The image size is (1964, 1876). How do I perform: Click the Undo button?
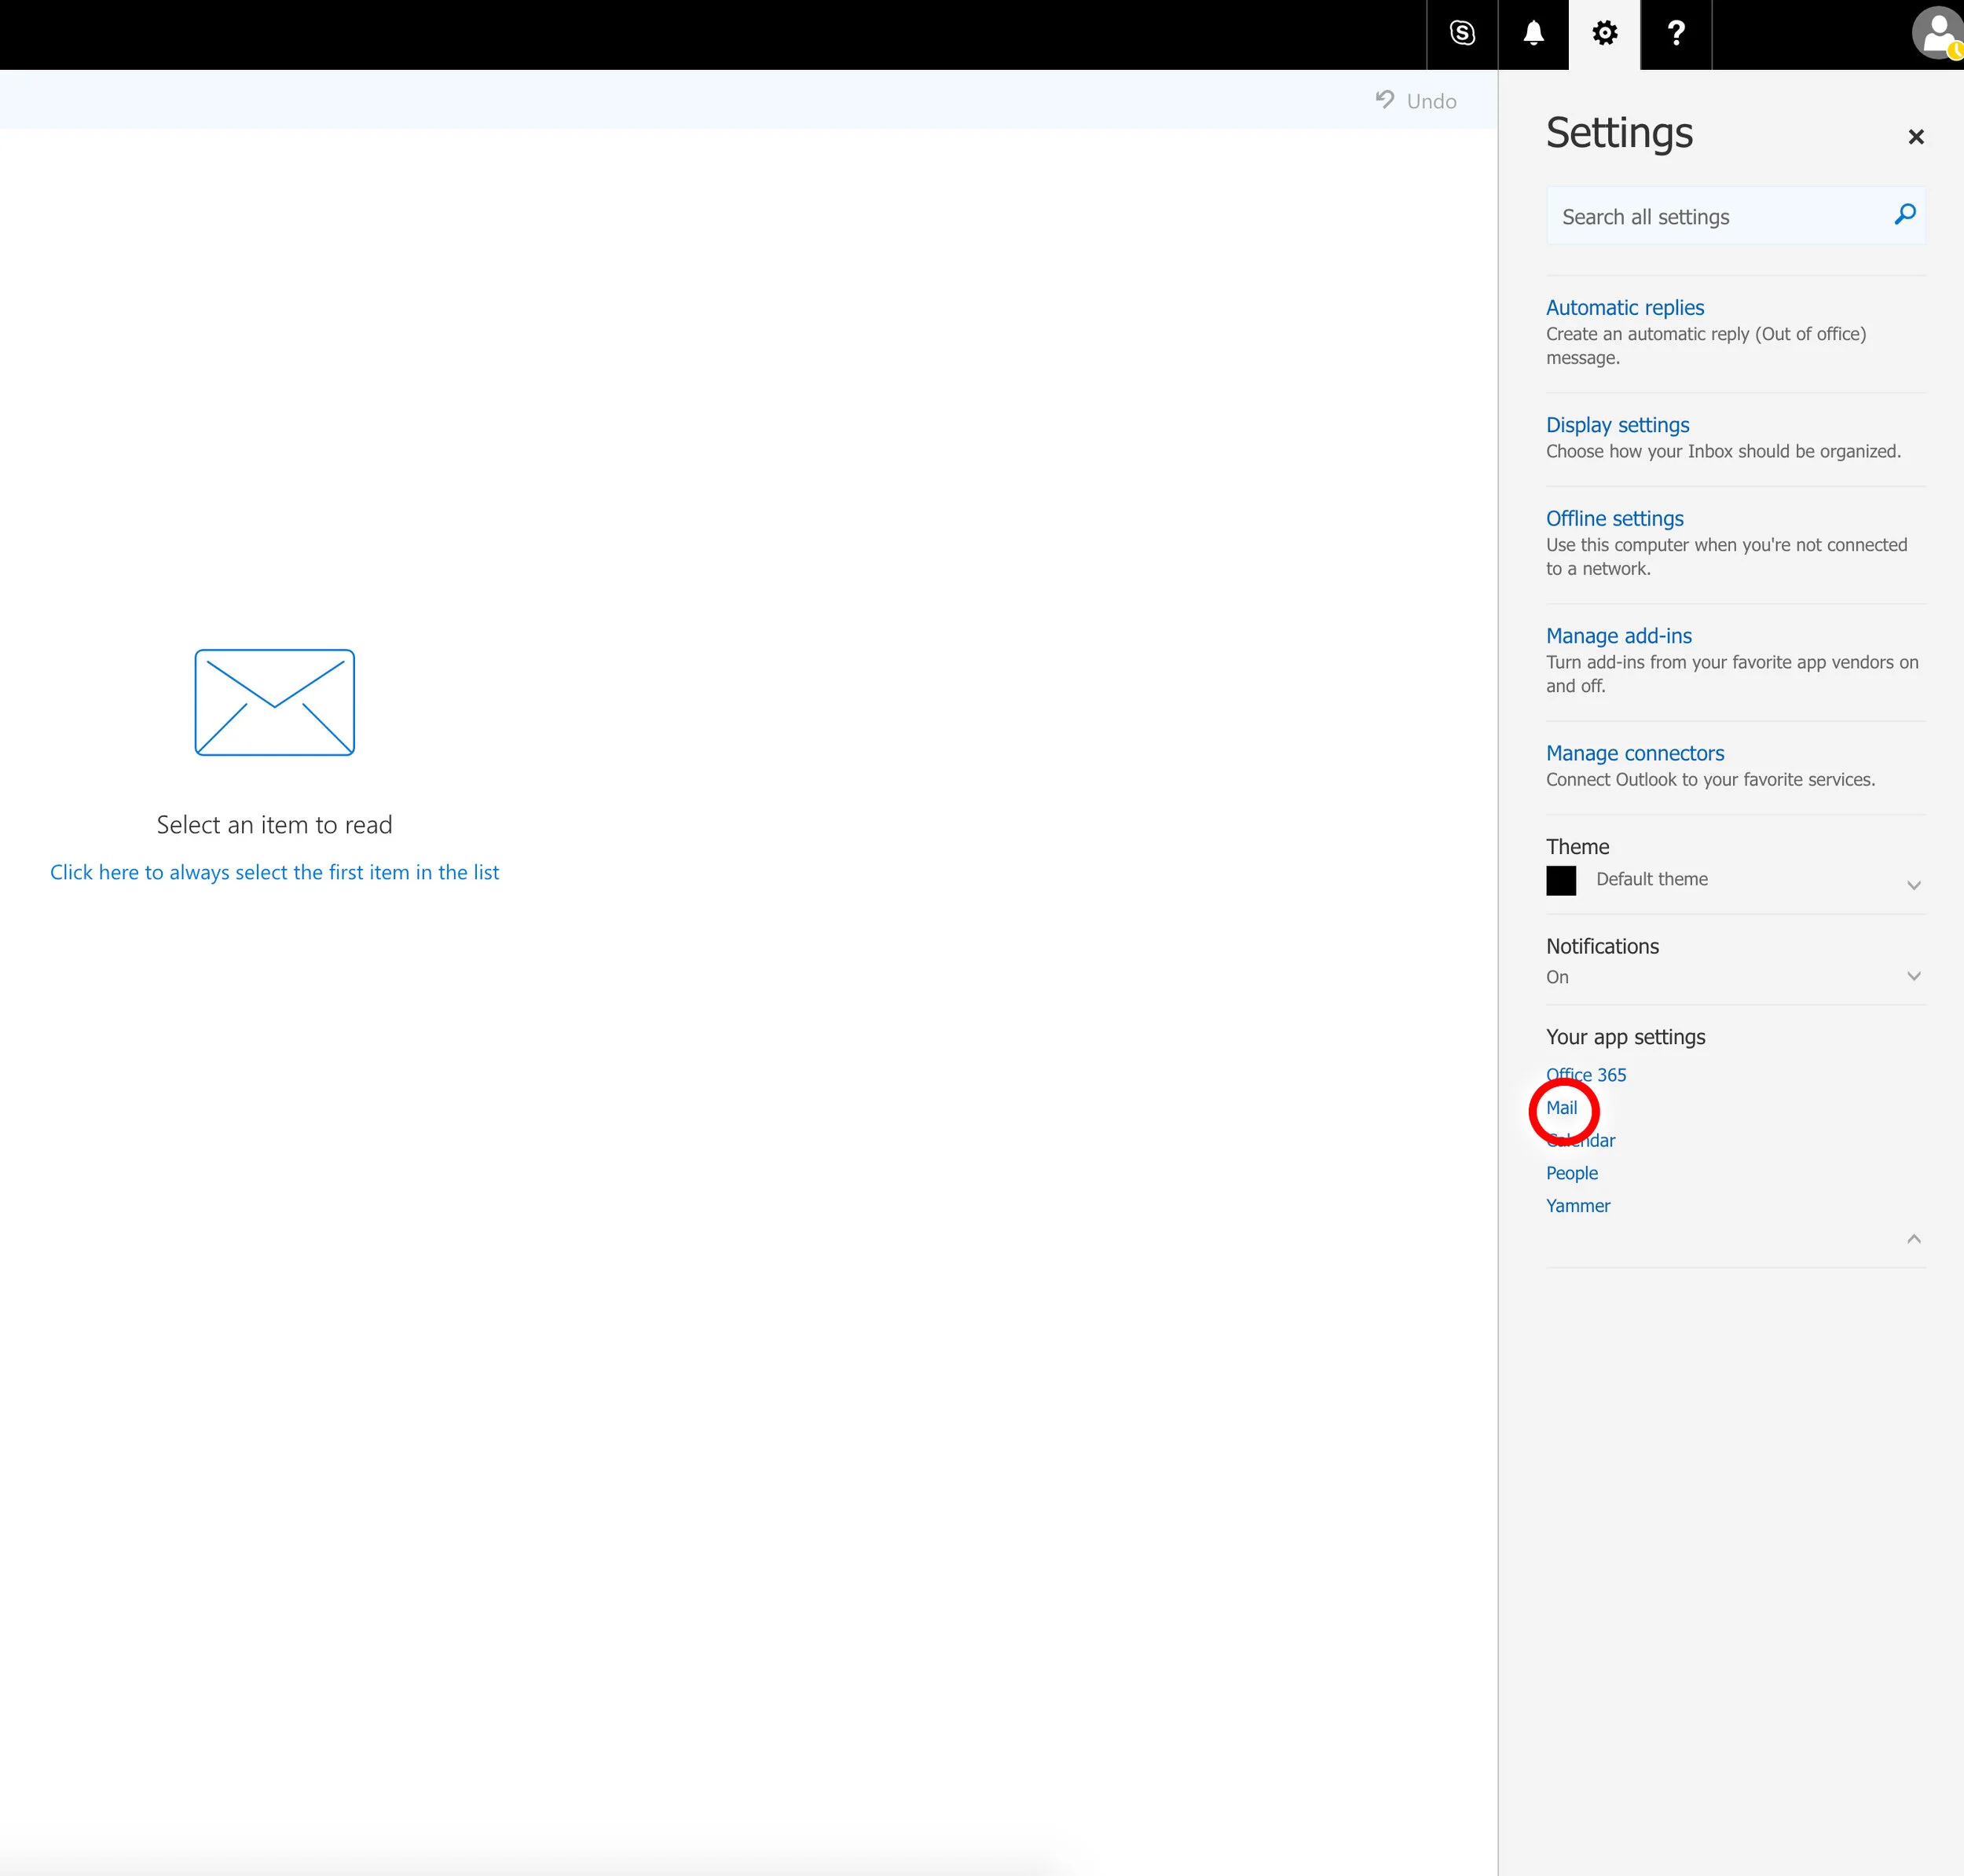click(x=1415, y=101)
